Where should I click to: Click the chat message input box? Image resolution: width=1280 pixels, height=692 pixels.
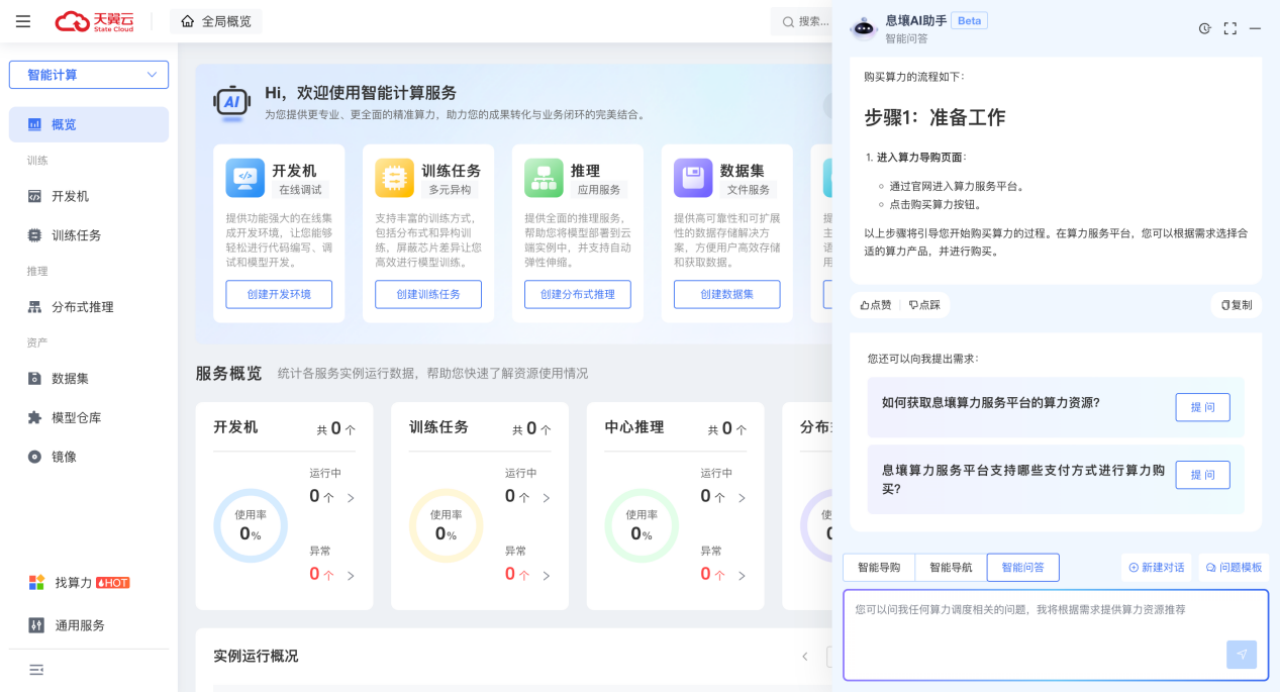(x=1056, y=634)
